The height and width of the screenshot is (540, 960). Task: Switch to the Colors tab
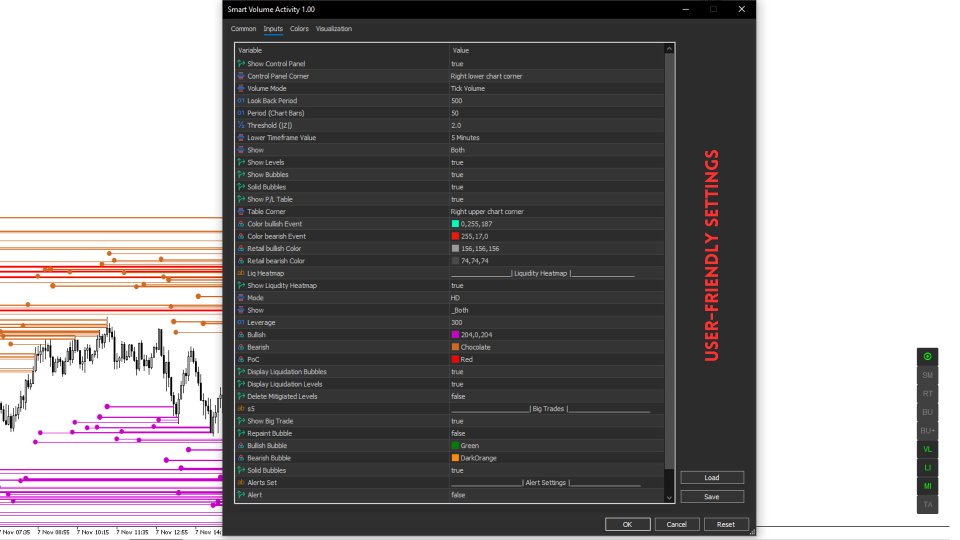coord(299,29)
